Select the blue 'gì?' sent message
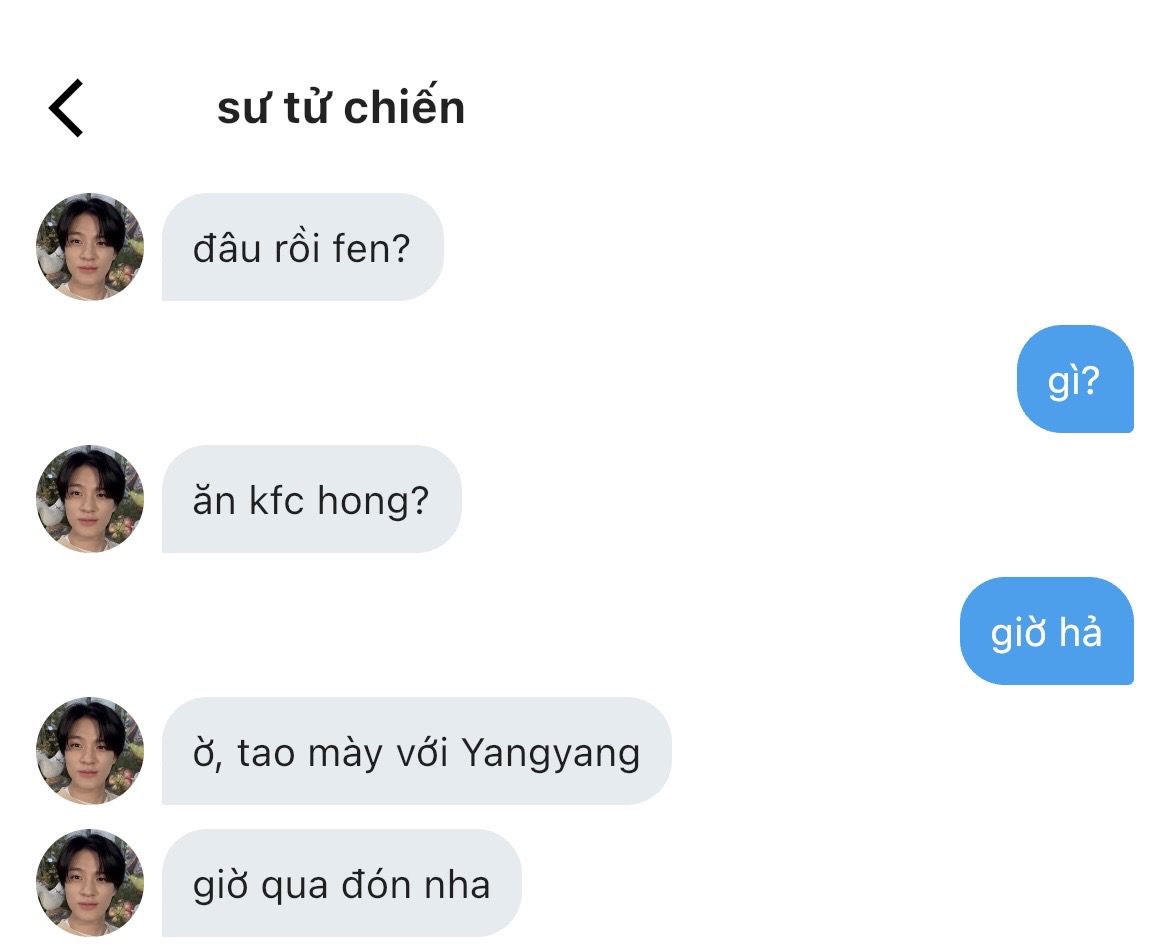The height and width of the screenshot is (950, 1169). coord(1075,379)
